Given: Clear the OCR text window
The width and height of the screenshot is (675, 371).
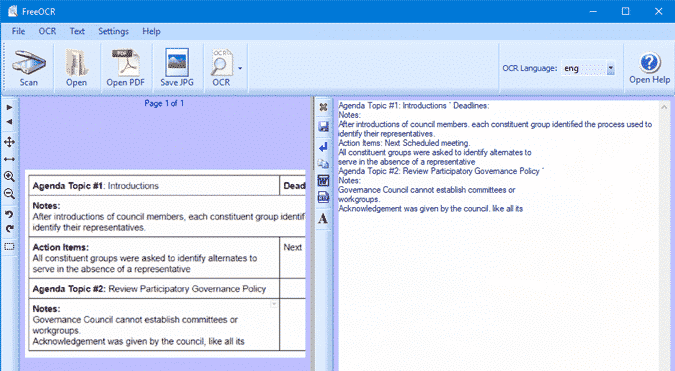Looking at the screenshot, I should (323, 107).
